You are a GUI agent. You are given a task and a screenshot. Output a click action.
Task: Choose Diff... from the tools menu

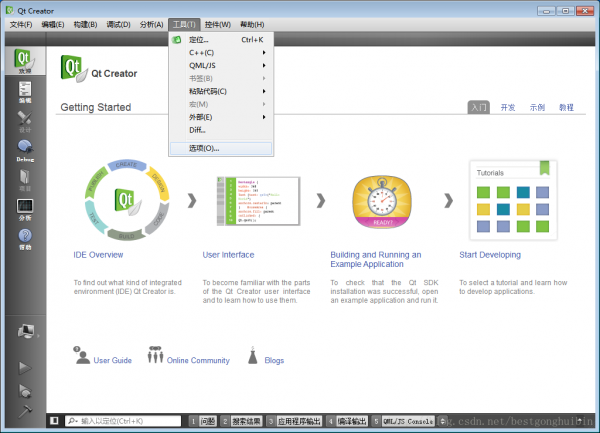[221, 130]
